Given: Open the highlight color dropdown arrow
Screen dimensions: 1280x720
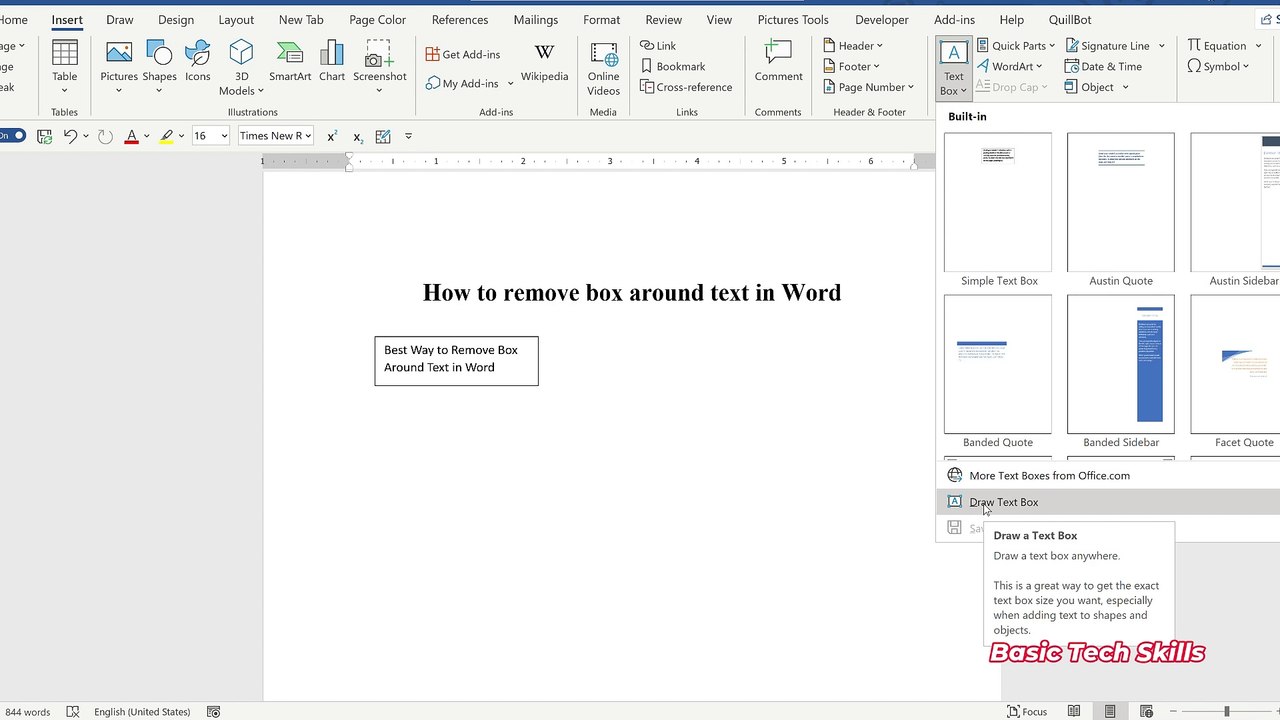Looking at the screenshot, I should (x=182, y=136).
